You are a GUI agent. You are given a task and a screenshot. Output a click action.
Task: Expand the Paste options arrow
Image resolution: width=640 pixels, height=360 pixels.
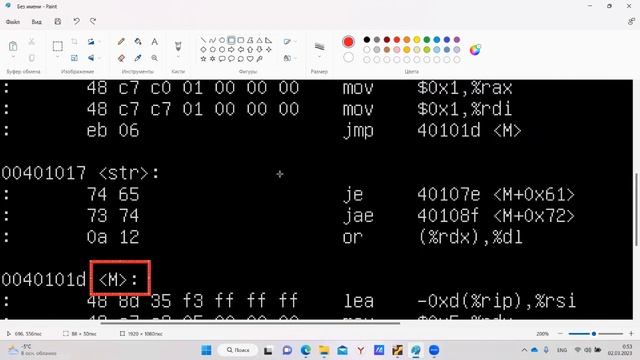(13, 57)
